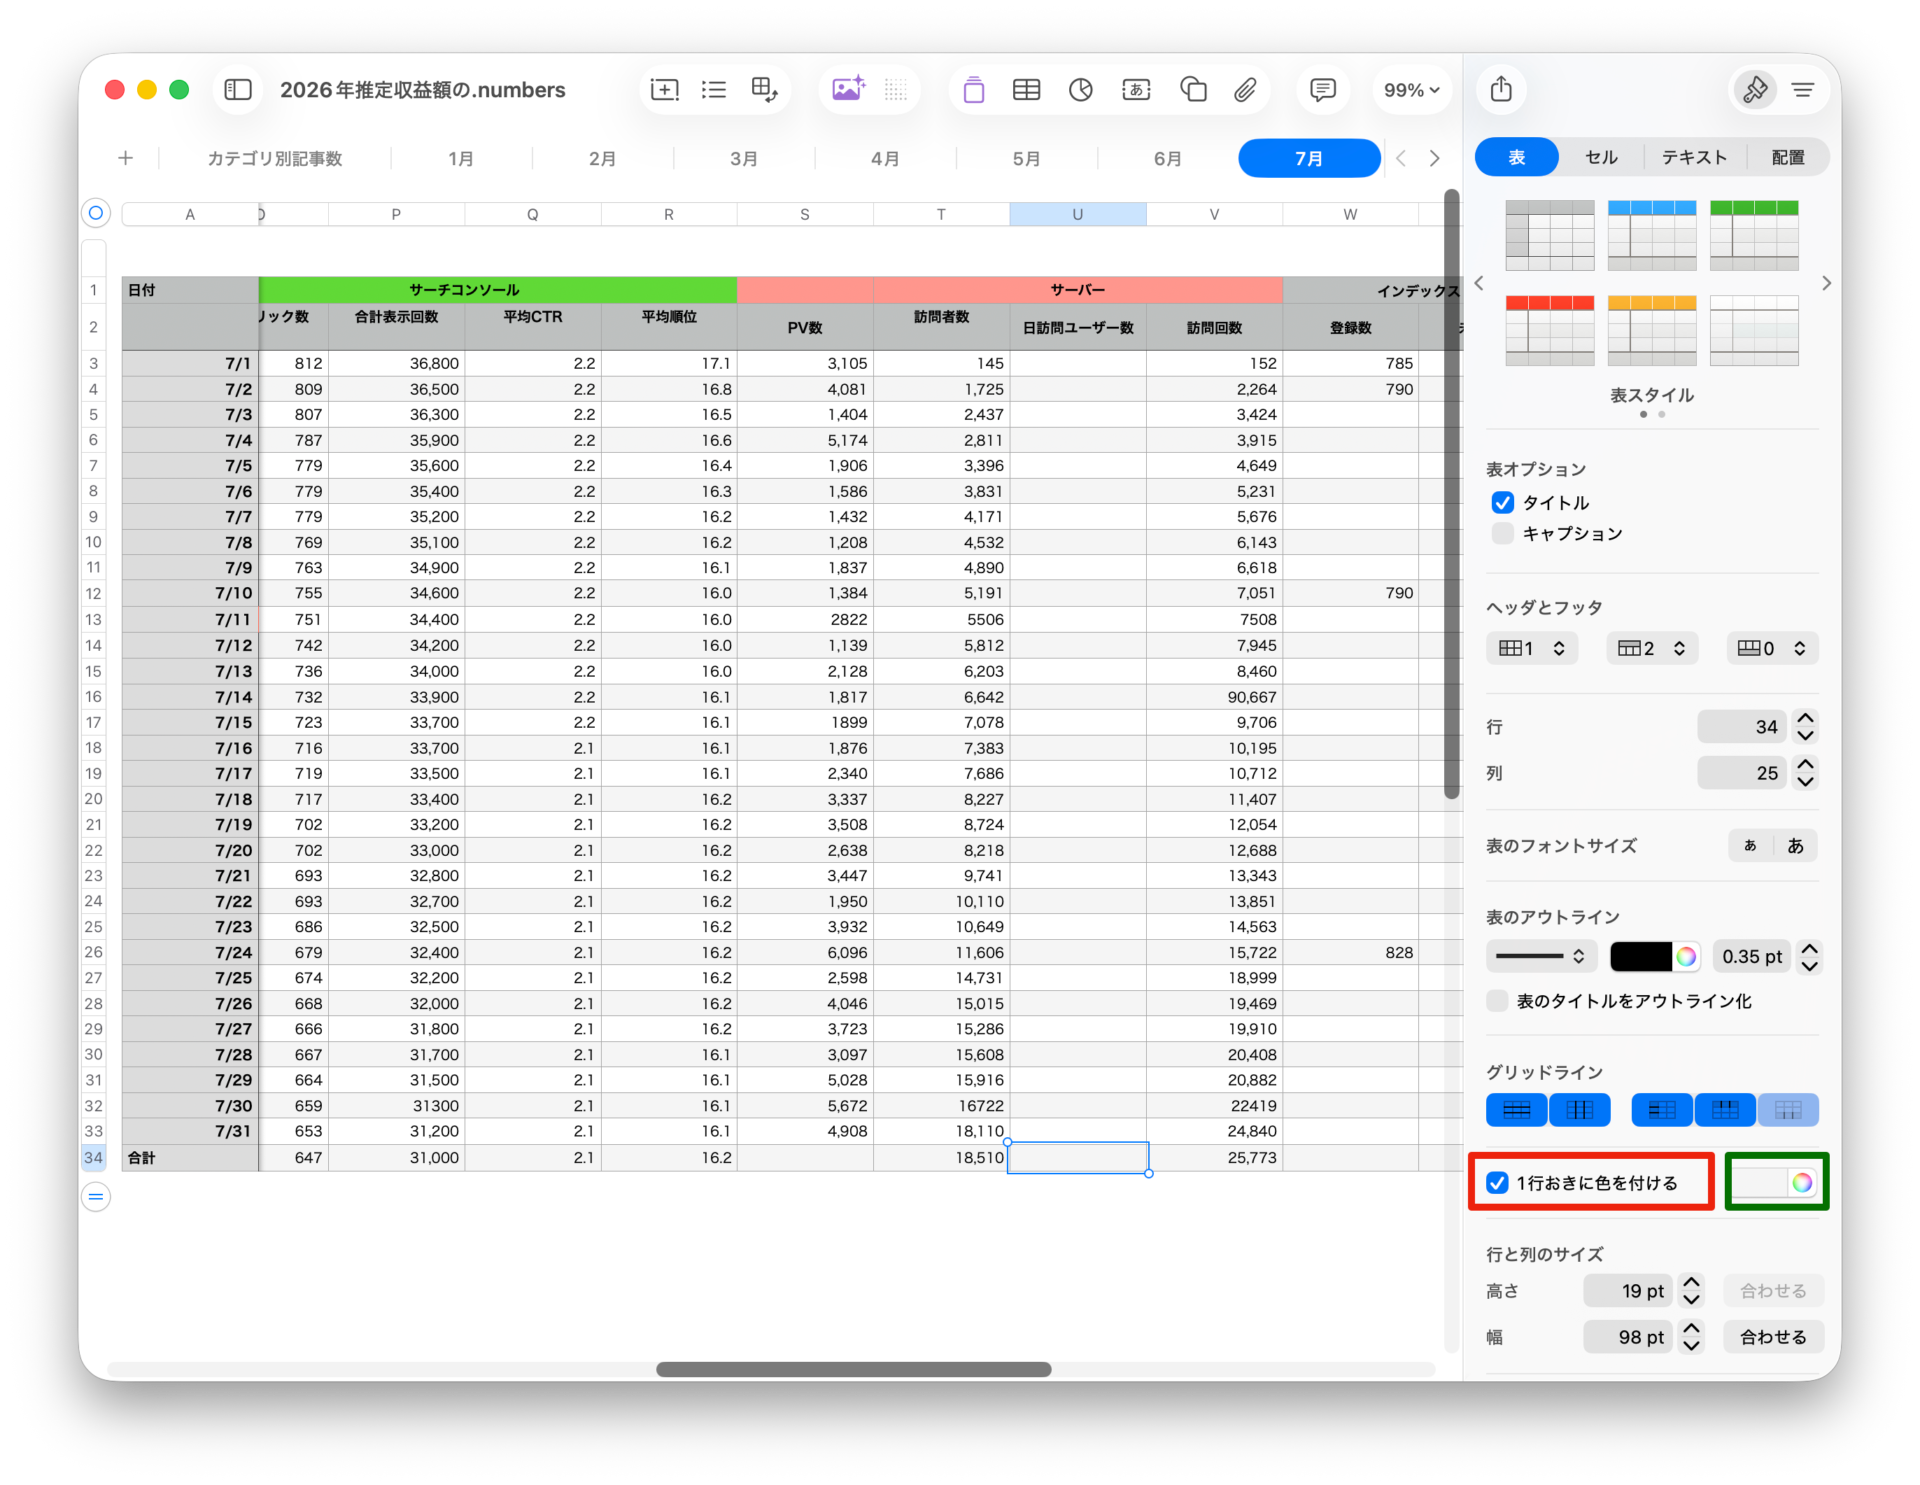
Task: Click column width stepper beside 98 pt
Action: tap(1691, 1337)
